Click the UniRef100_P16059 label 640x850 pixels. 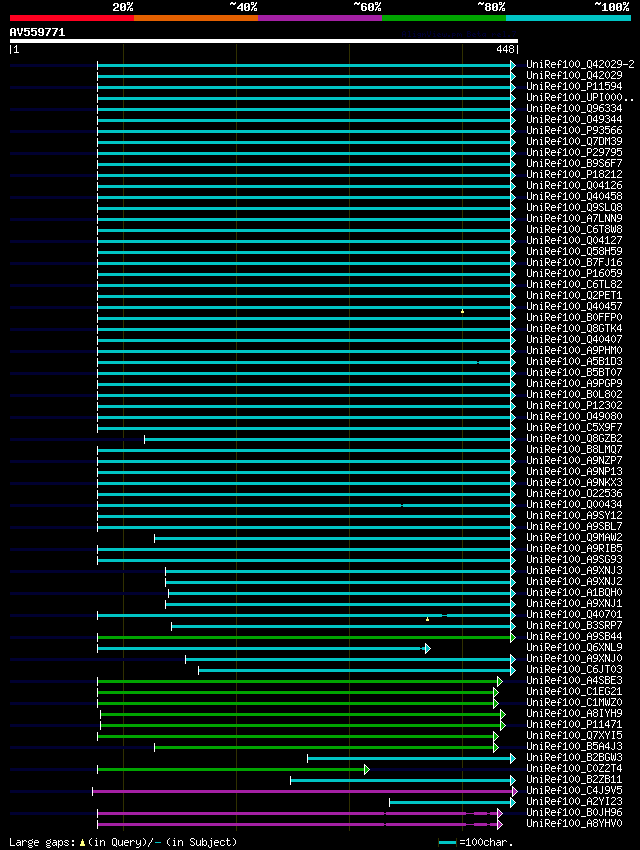574,274
